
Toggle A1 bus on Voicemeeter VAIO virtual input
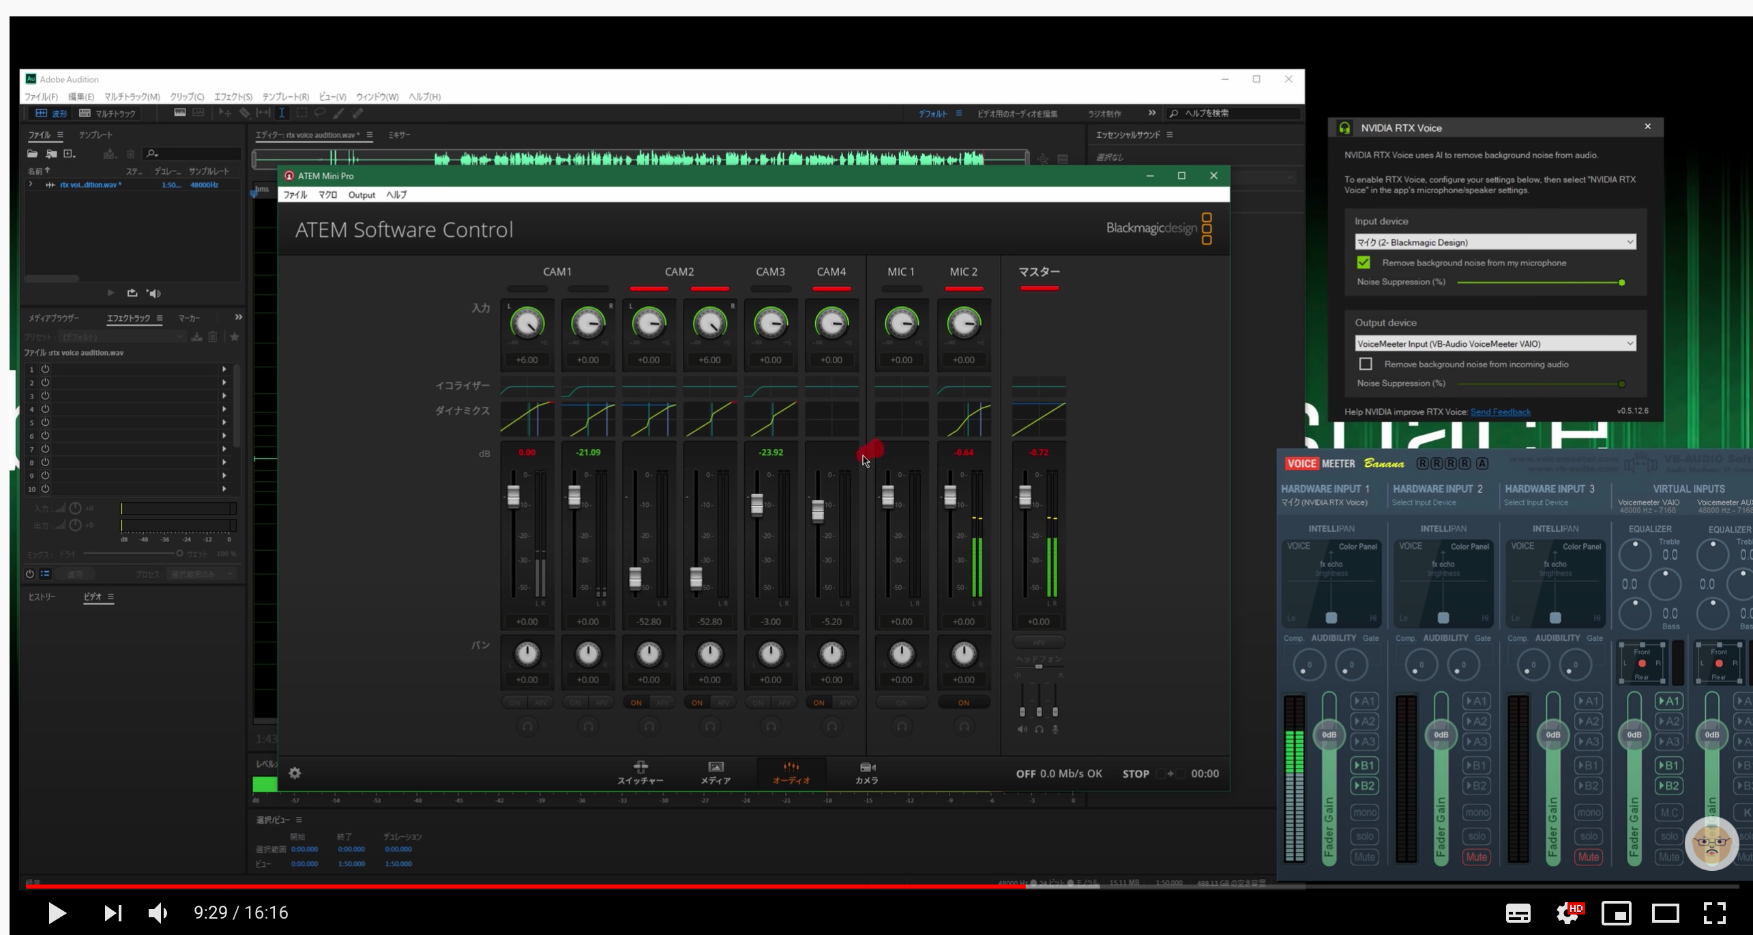pyautogui.click(x=1669, y=701)
